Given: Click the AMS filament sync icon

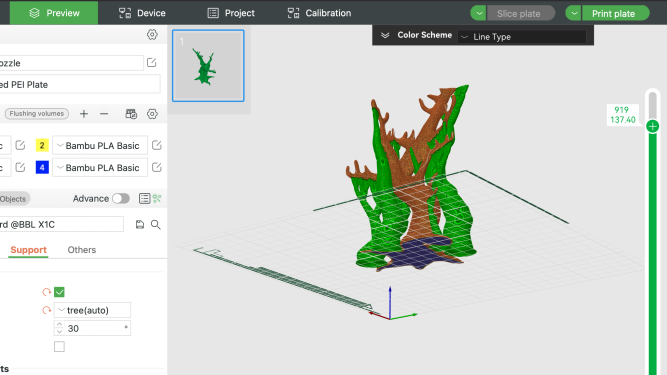Looking at the screenshot, I should click(x=131, y=114).
